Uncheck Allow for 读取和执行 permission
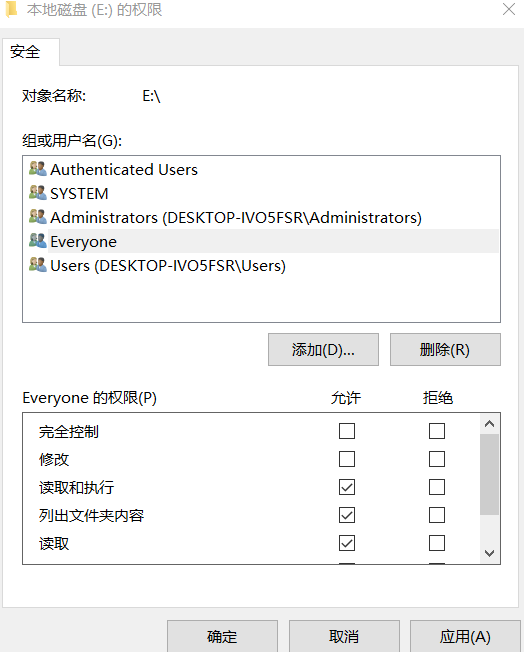The width and height of the screenshot is (524, 652). (x=347, y=487)
